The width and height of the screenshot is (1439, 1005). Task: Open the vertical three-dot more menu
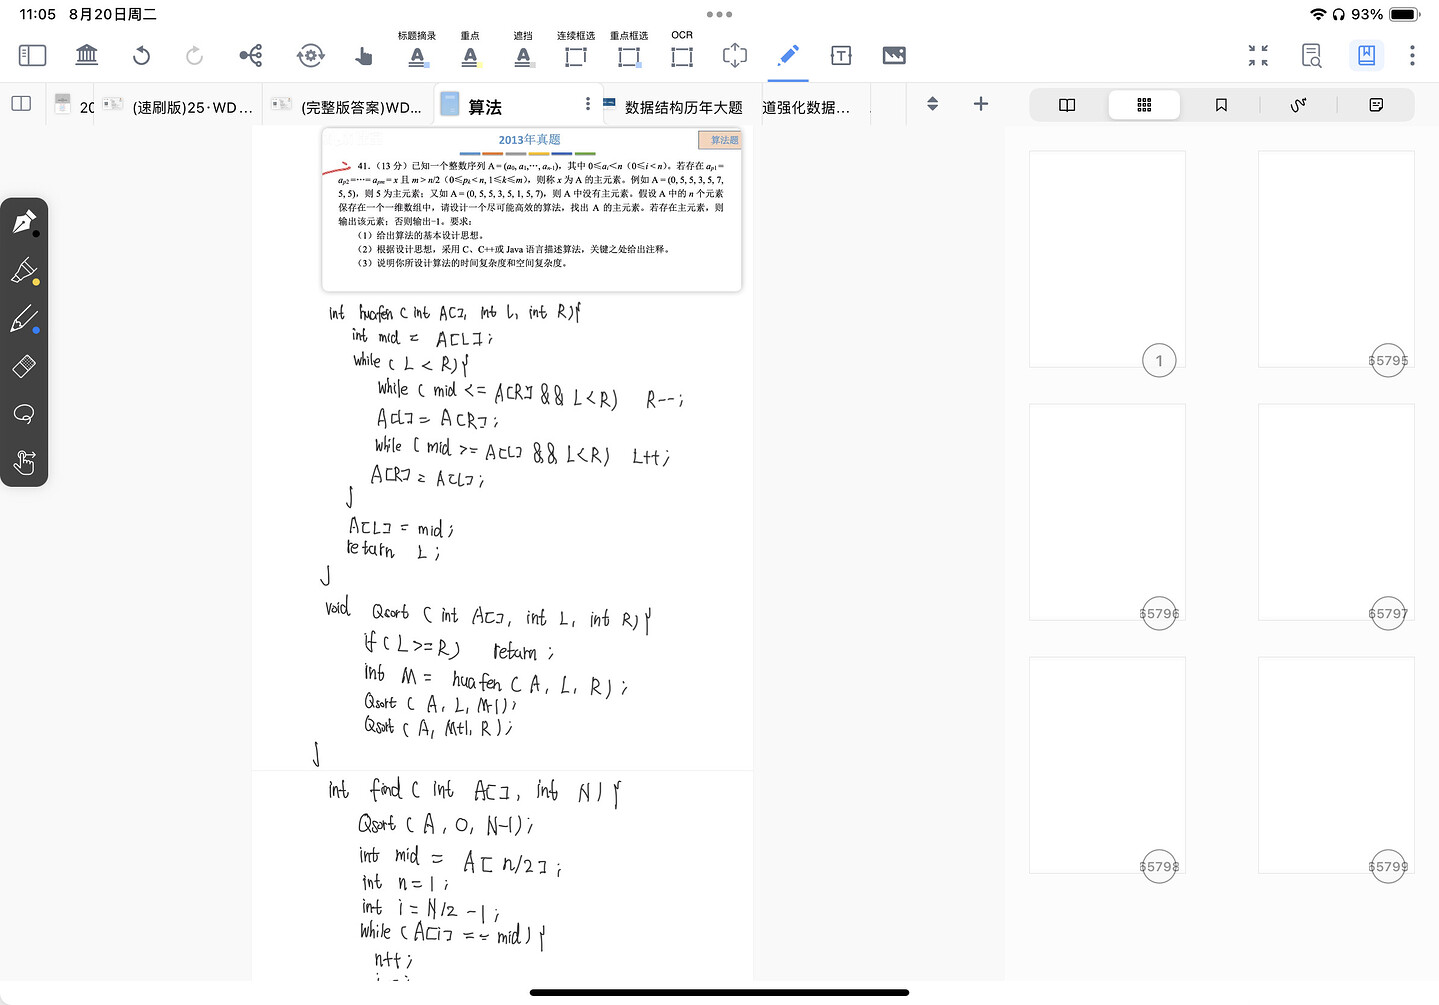point(1412,55)
